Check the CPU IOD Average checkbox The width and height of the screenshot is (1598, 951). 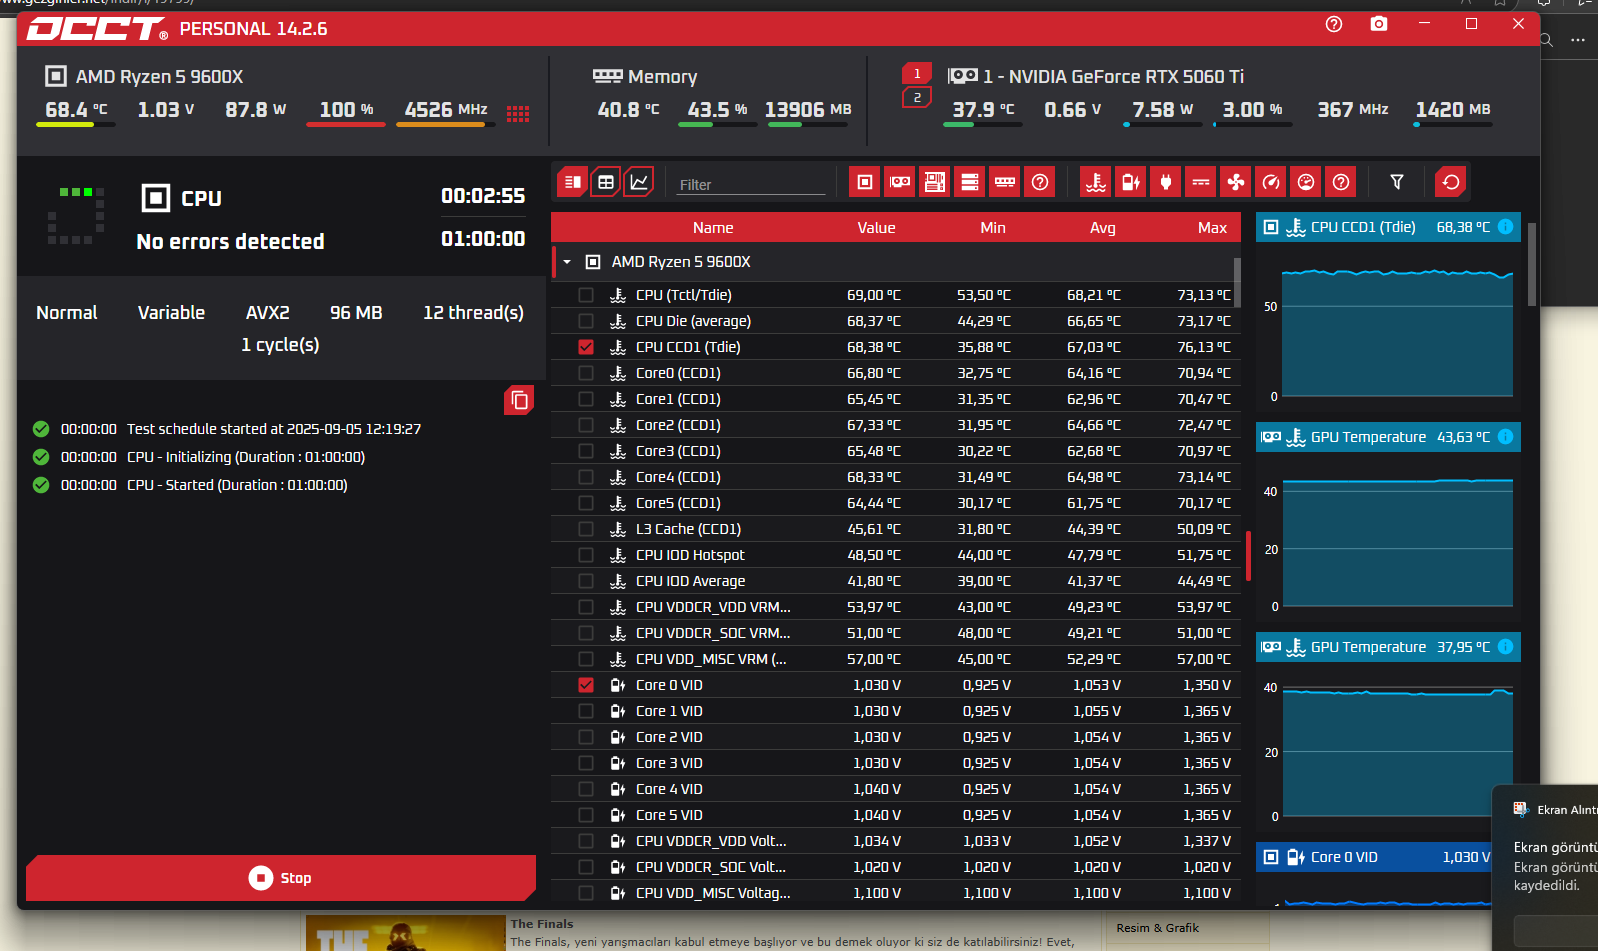586,581
